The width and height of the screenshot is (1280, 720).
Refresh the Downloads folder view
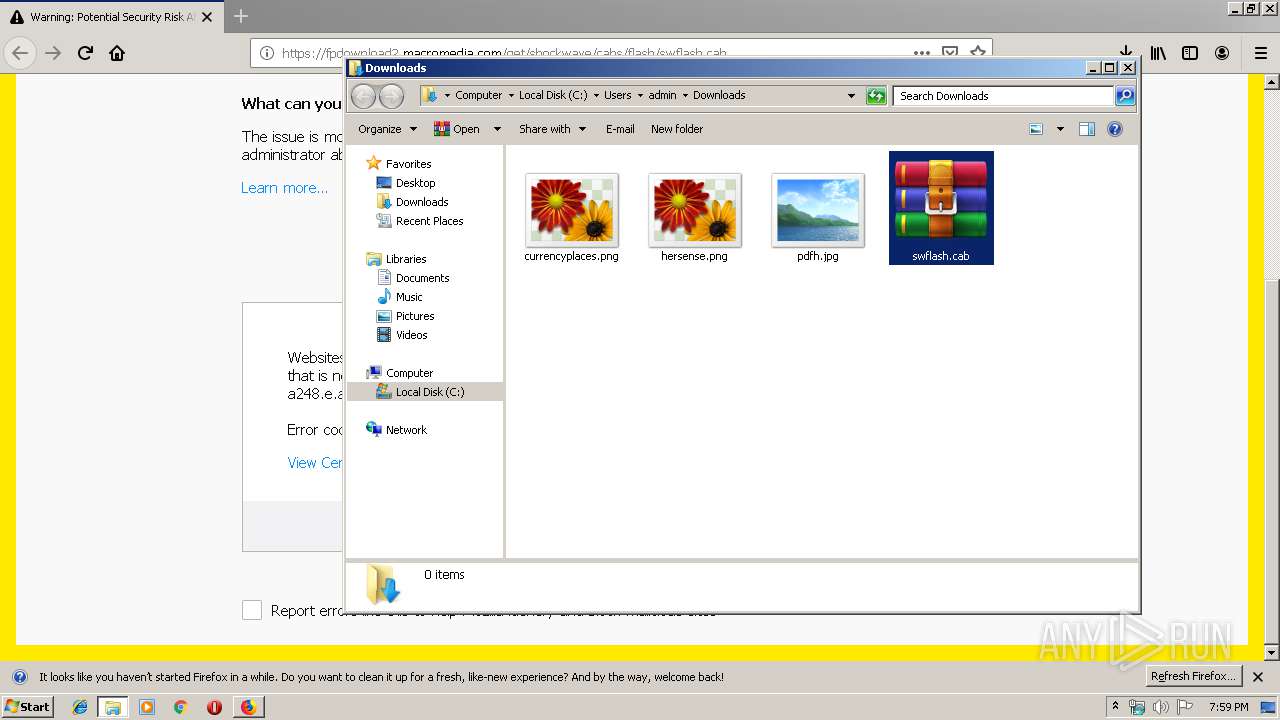(876, 96)
